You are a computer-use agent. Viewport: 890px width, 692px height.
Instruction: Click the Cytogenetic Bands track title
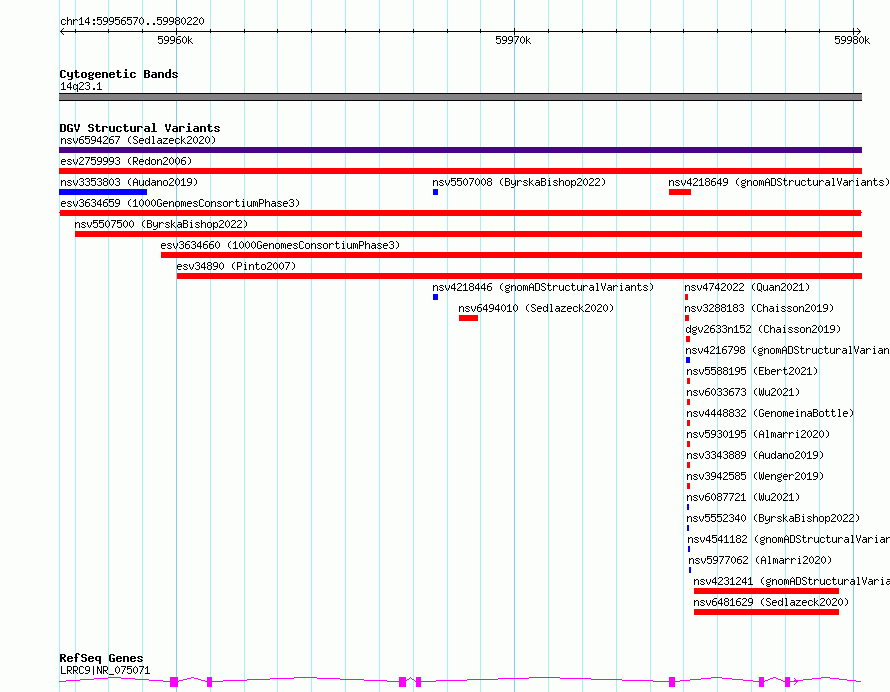click(x=119, y=74)
